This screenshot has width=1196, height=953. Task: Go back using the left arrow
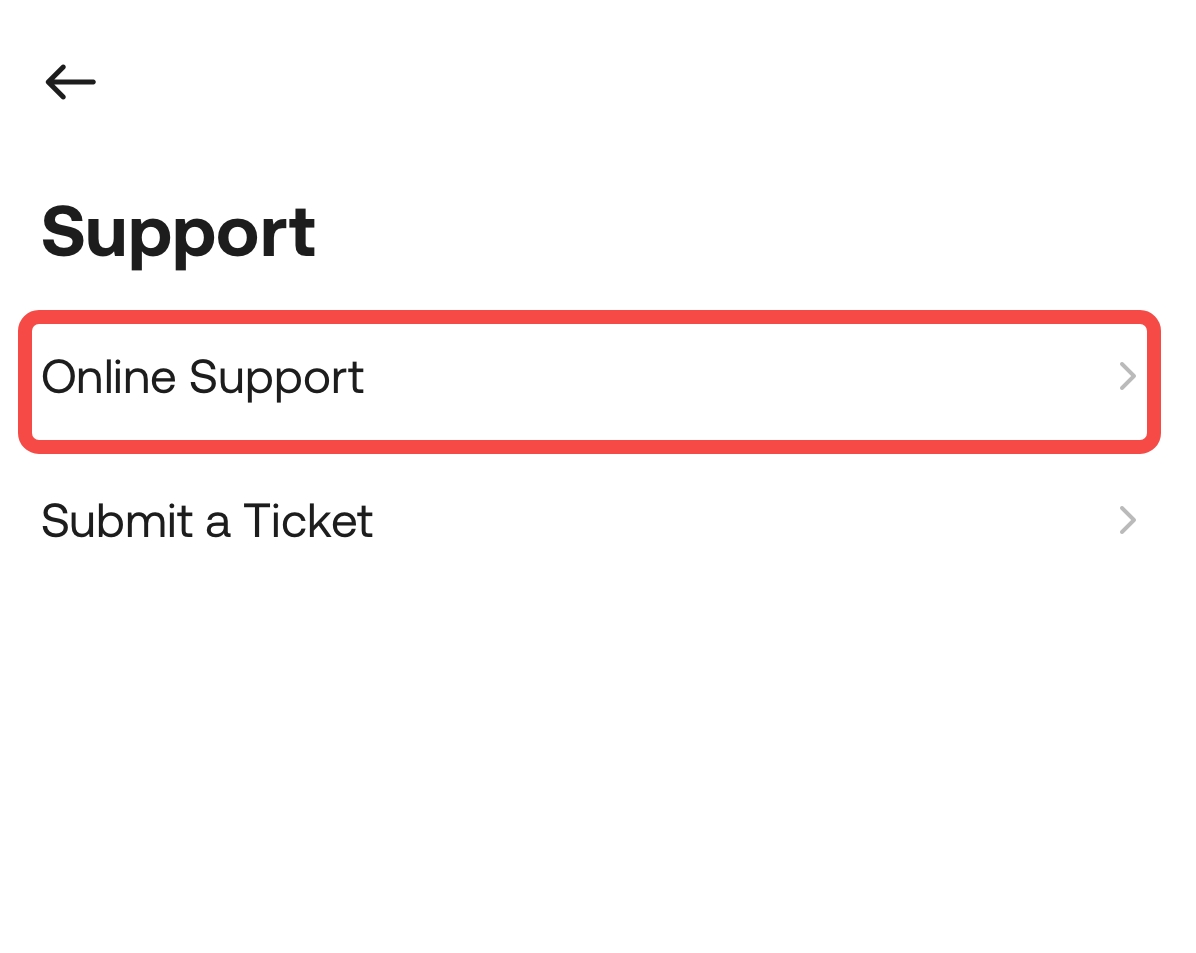70,82
